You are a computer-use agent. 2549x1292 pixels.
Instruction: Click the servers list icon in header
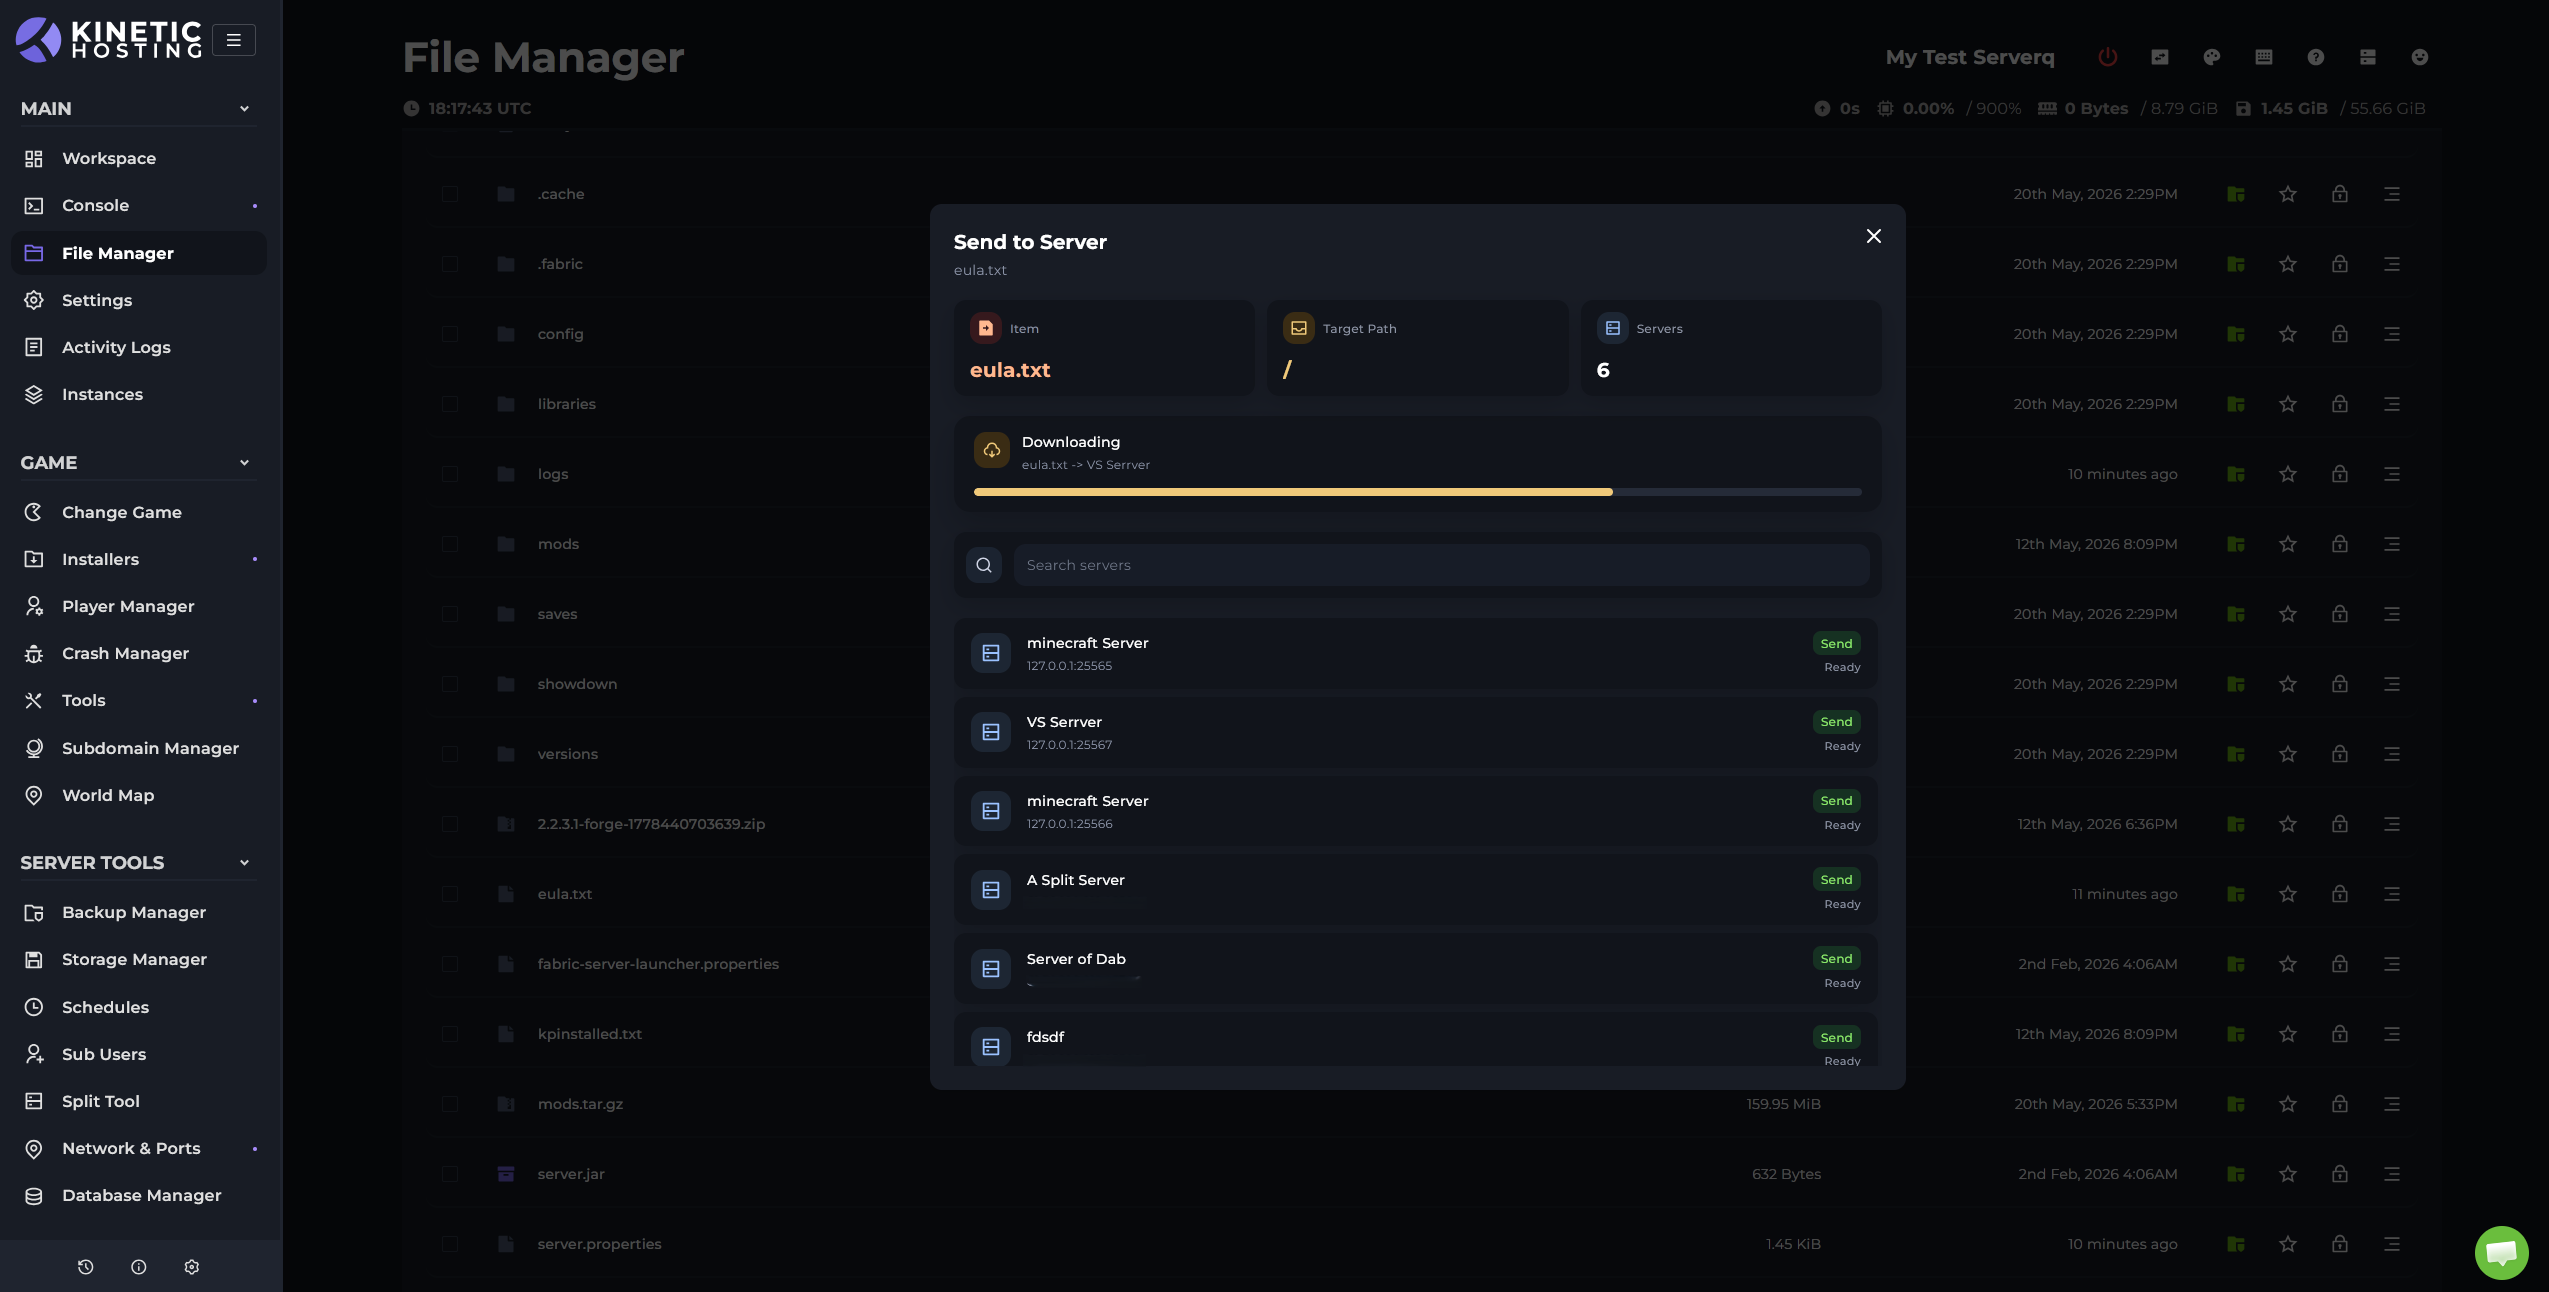pos(2367,57)
